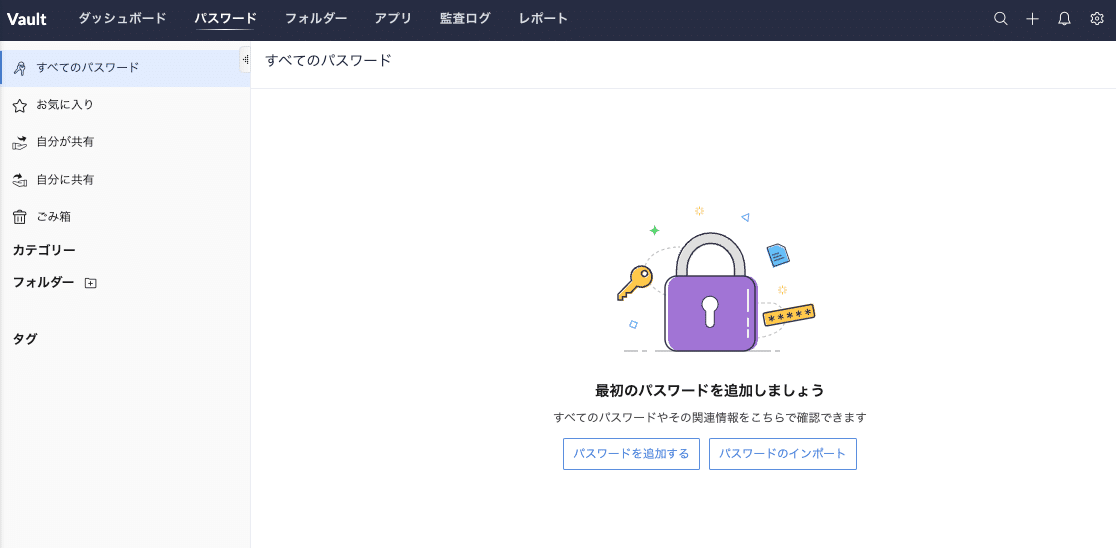Click パスワードのインポート button

tap(783, 454)
